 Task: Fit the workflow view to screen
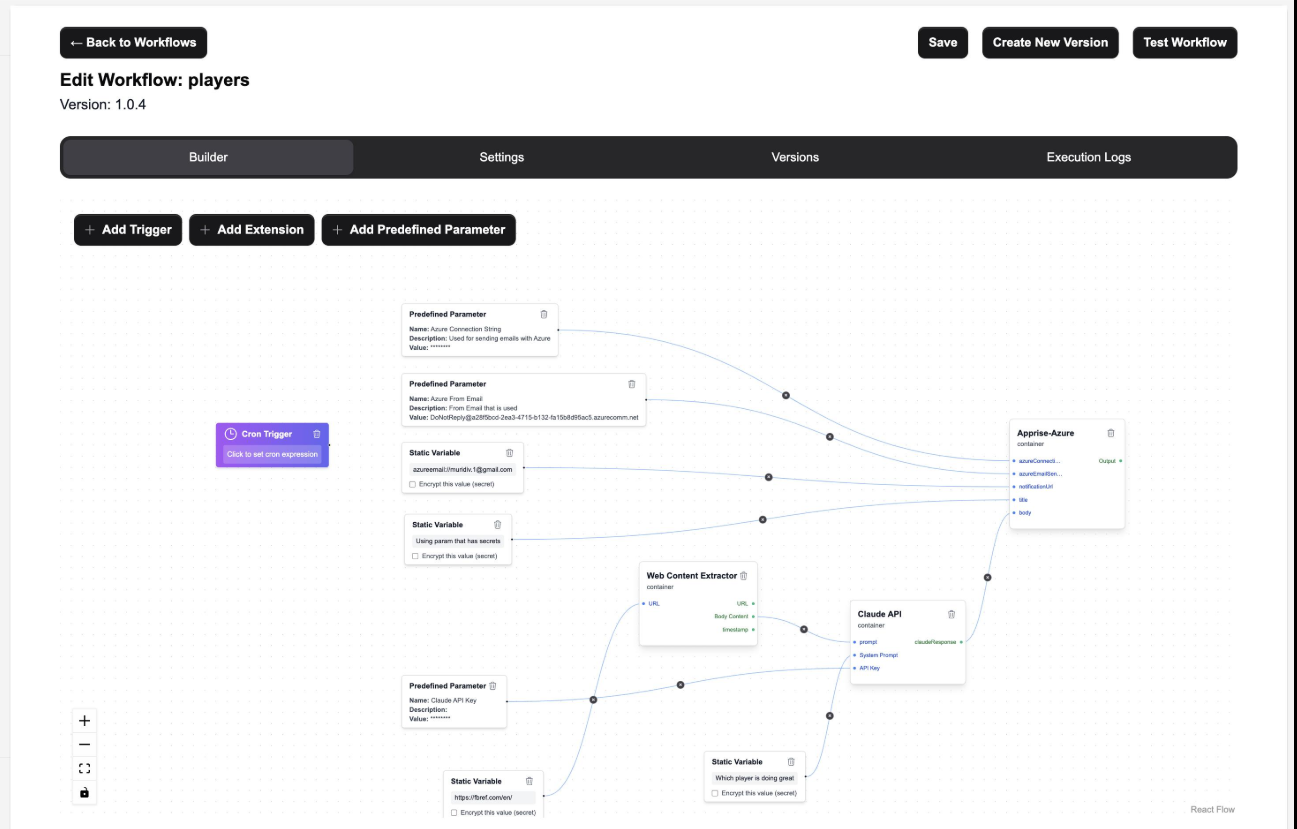[x=84, y=768]
